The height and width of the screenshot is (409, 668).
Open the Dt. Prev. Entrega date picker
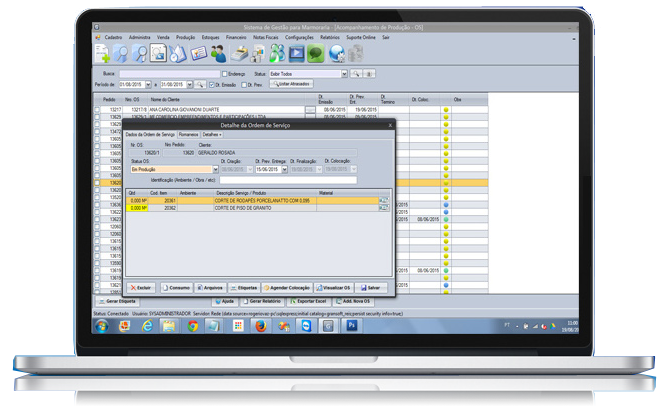pos(285,170)
